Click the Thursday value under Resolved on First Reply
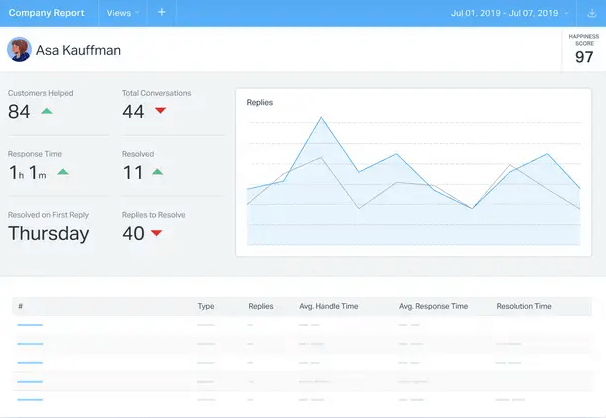 pyautogui.click(x=49, y=234)
